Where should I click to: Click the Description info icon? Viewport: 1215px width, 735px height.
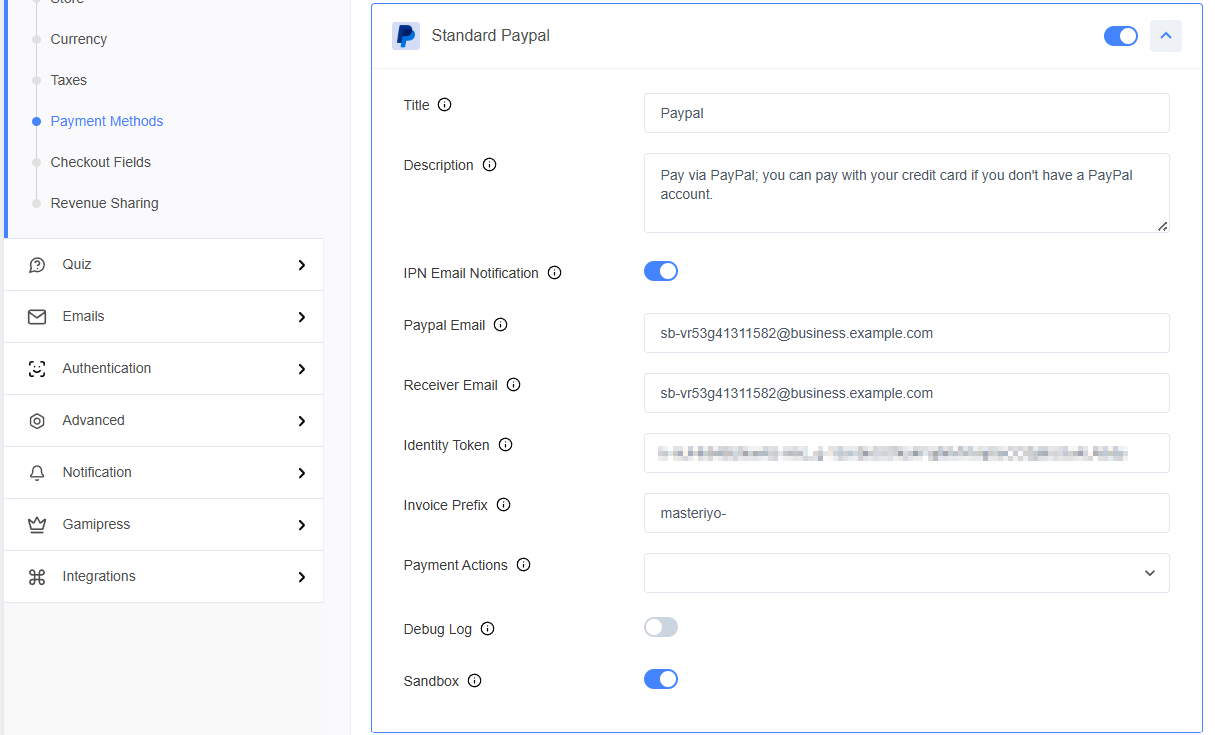point(489,165)
